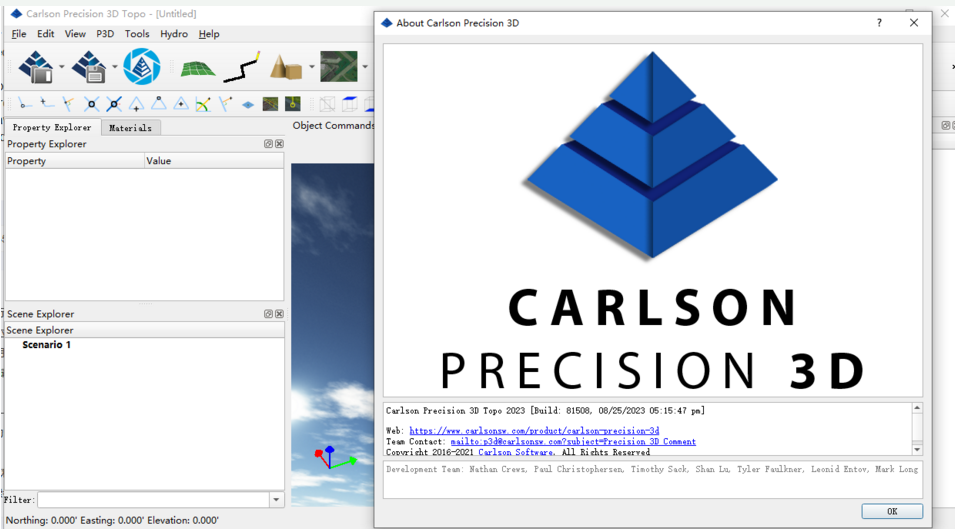This screenshot has width=955, height=530.
Task: Select Scenario 1 in Scene Explorer
Action: [46, 345]
